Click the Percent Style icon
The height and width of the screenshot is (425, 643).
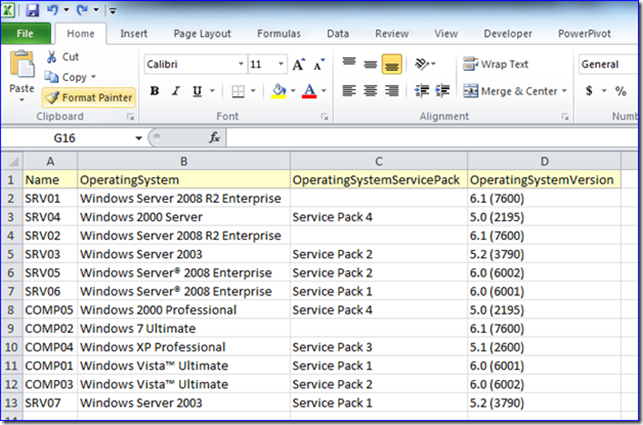(x=620, y=91)
